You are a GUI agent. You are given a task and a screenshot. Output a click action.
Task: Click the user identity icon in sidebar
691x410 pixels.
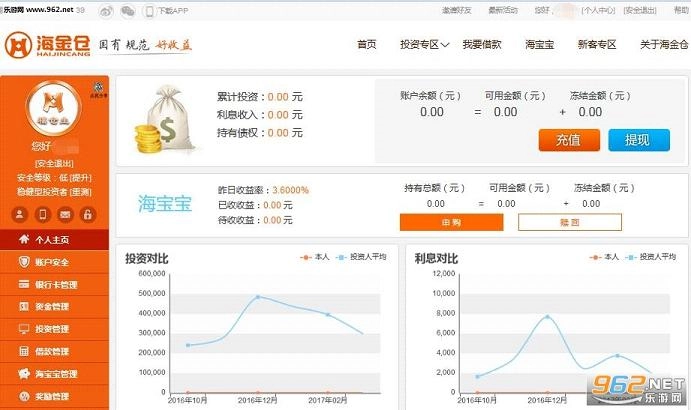tap(19, 214)
